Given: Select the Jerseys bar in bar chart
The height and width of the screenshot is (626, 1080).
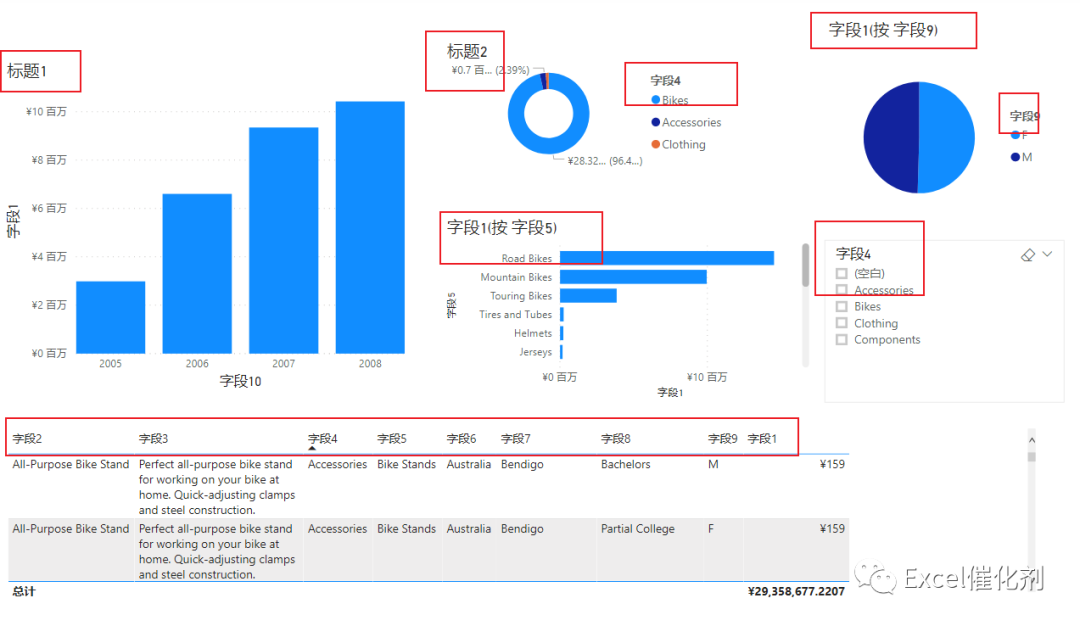Looking at the screenshot, I should [562, 352].
